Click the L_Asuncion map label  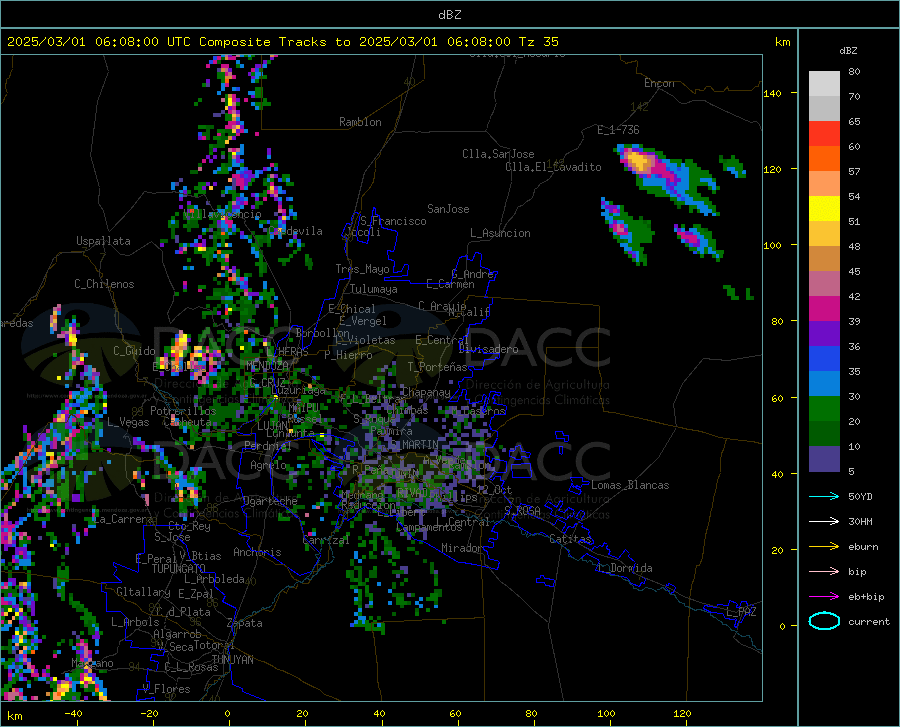pyautogui.click(x=500, y=233)
